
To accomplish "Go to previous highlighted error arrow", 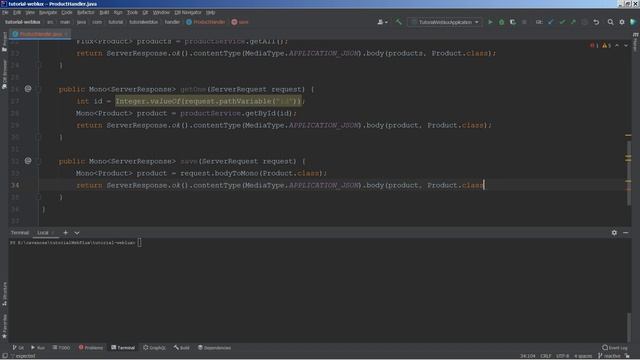I will click(617, 45).
